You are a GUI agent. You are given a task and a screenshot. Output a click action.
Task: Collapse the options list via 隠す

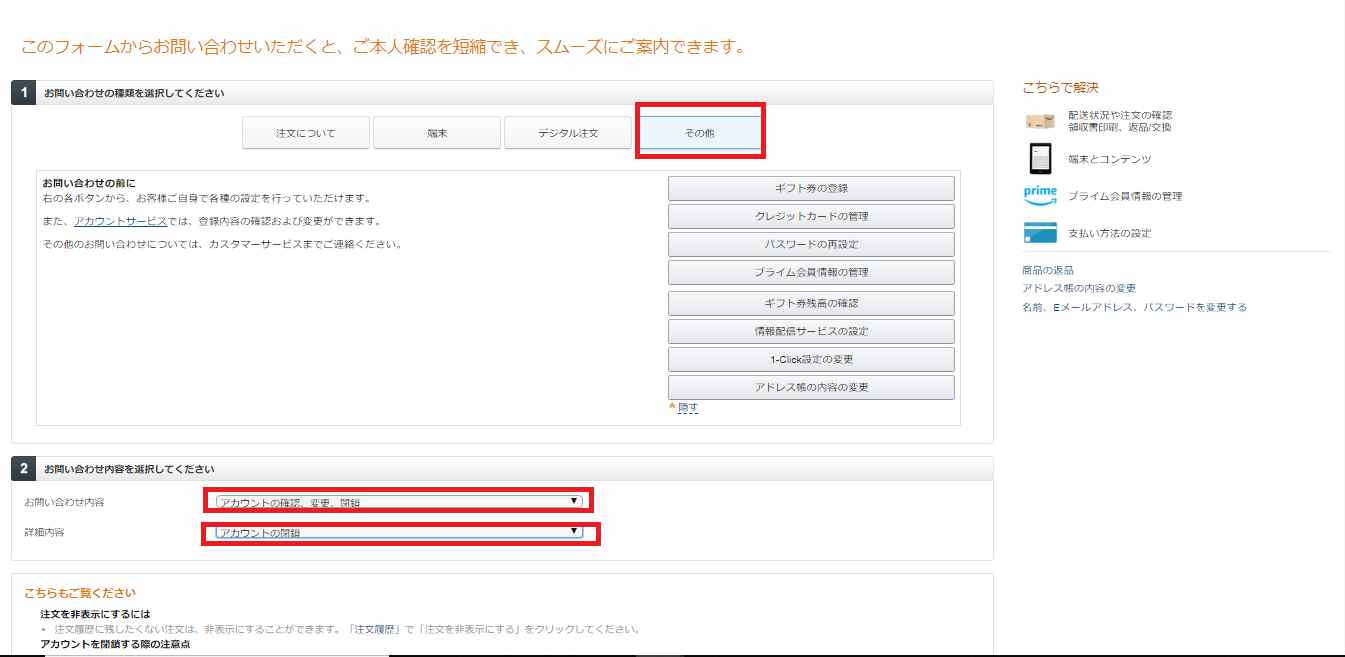[685, 408]
